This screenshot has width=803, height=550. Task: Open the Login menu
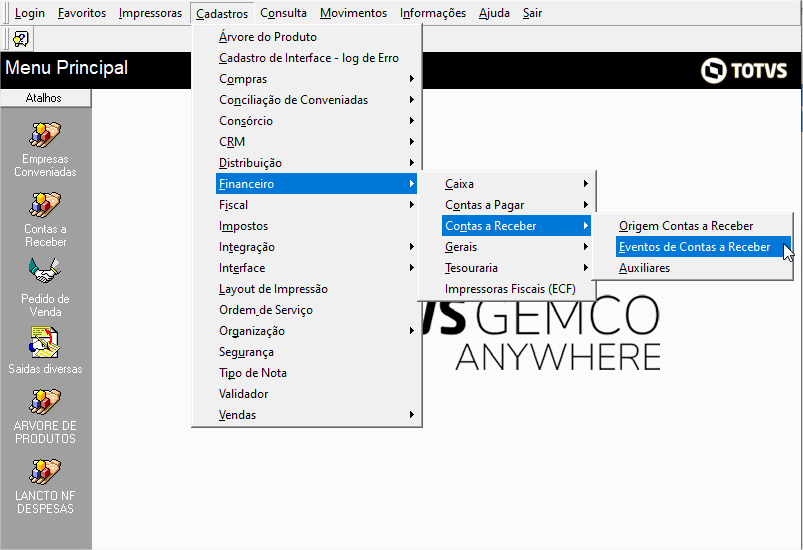[30, 13]
